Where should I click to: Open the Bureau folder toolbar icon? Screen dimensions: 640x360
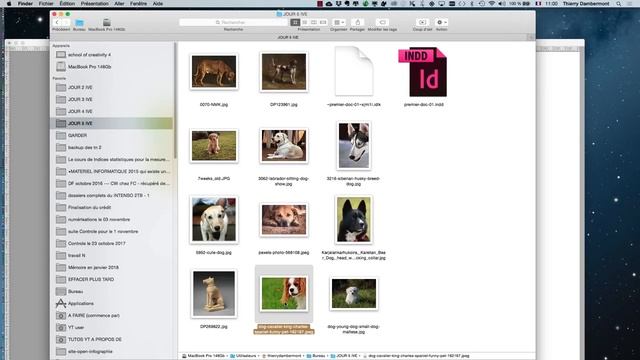(79, 22)
